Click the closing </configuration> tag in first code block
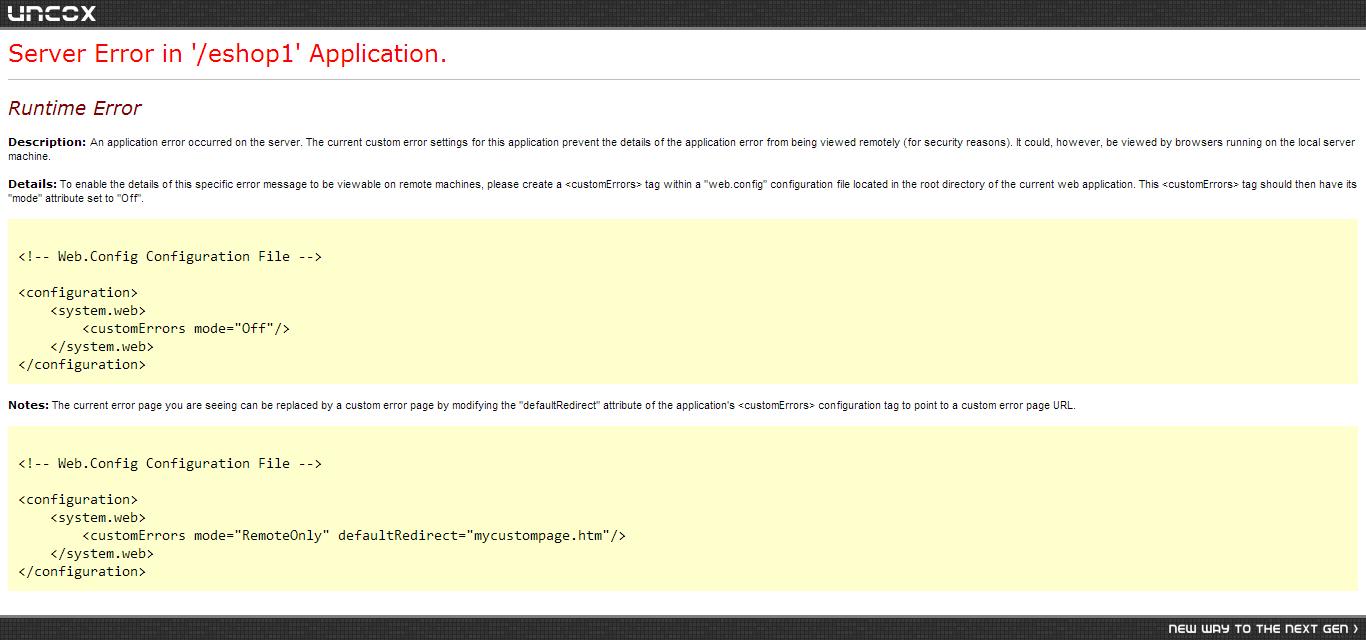This screenshot has height=640, width=1366. [82, 364]
